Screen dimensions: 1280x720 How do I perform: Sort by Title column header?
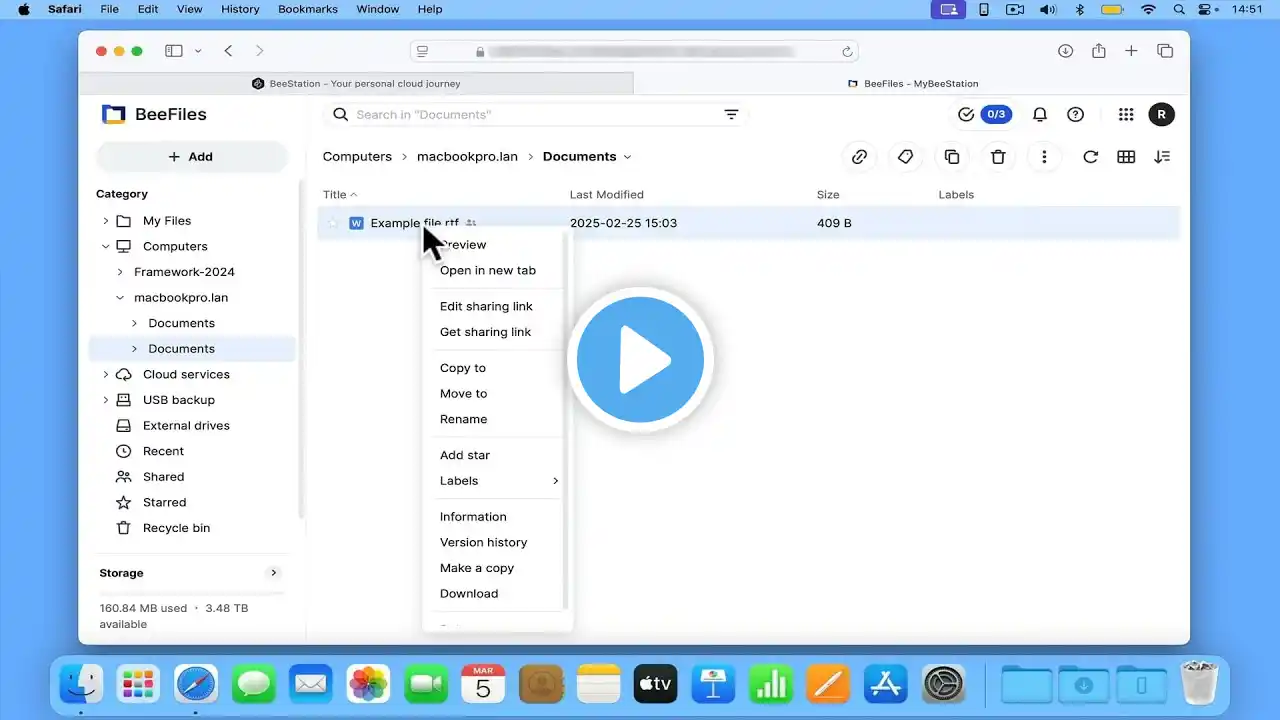click(340, 195)
